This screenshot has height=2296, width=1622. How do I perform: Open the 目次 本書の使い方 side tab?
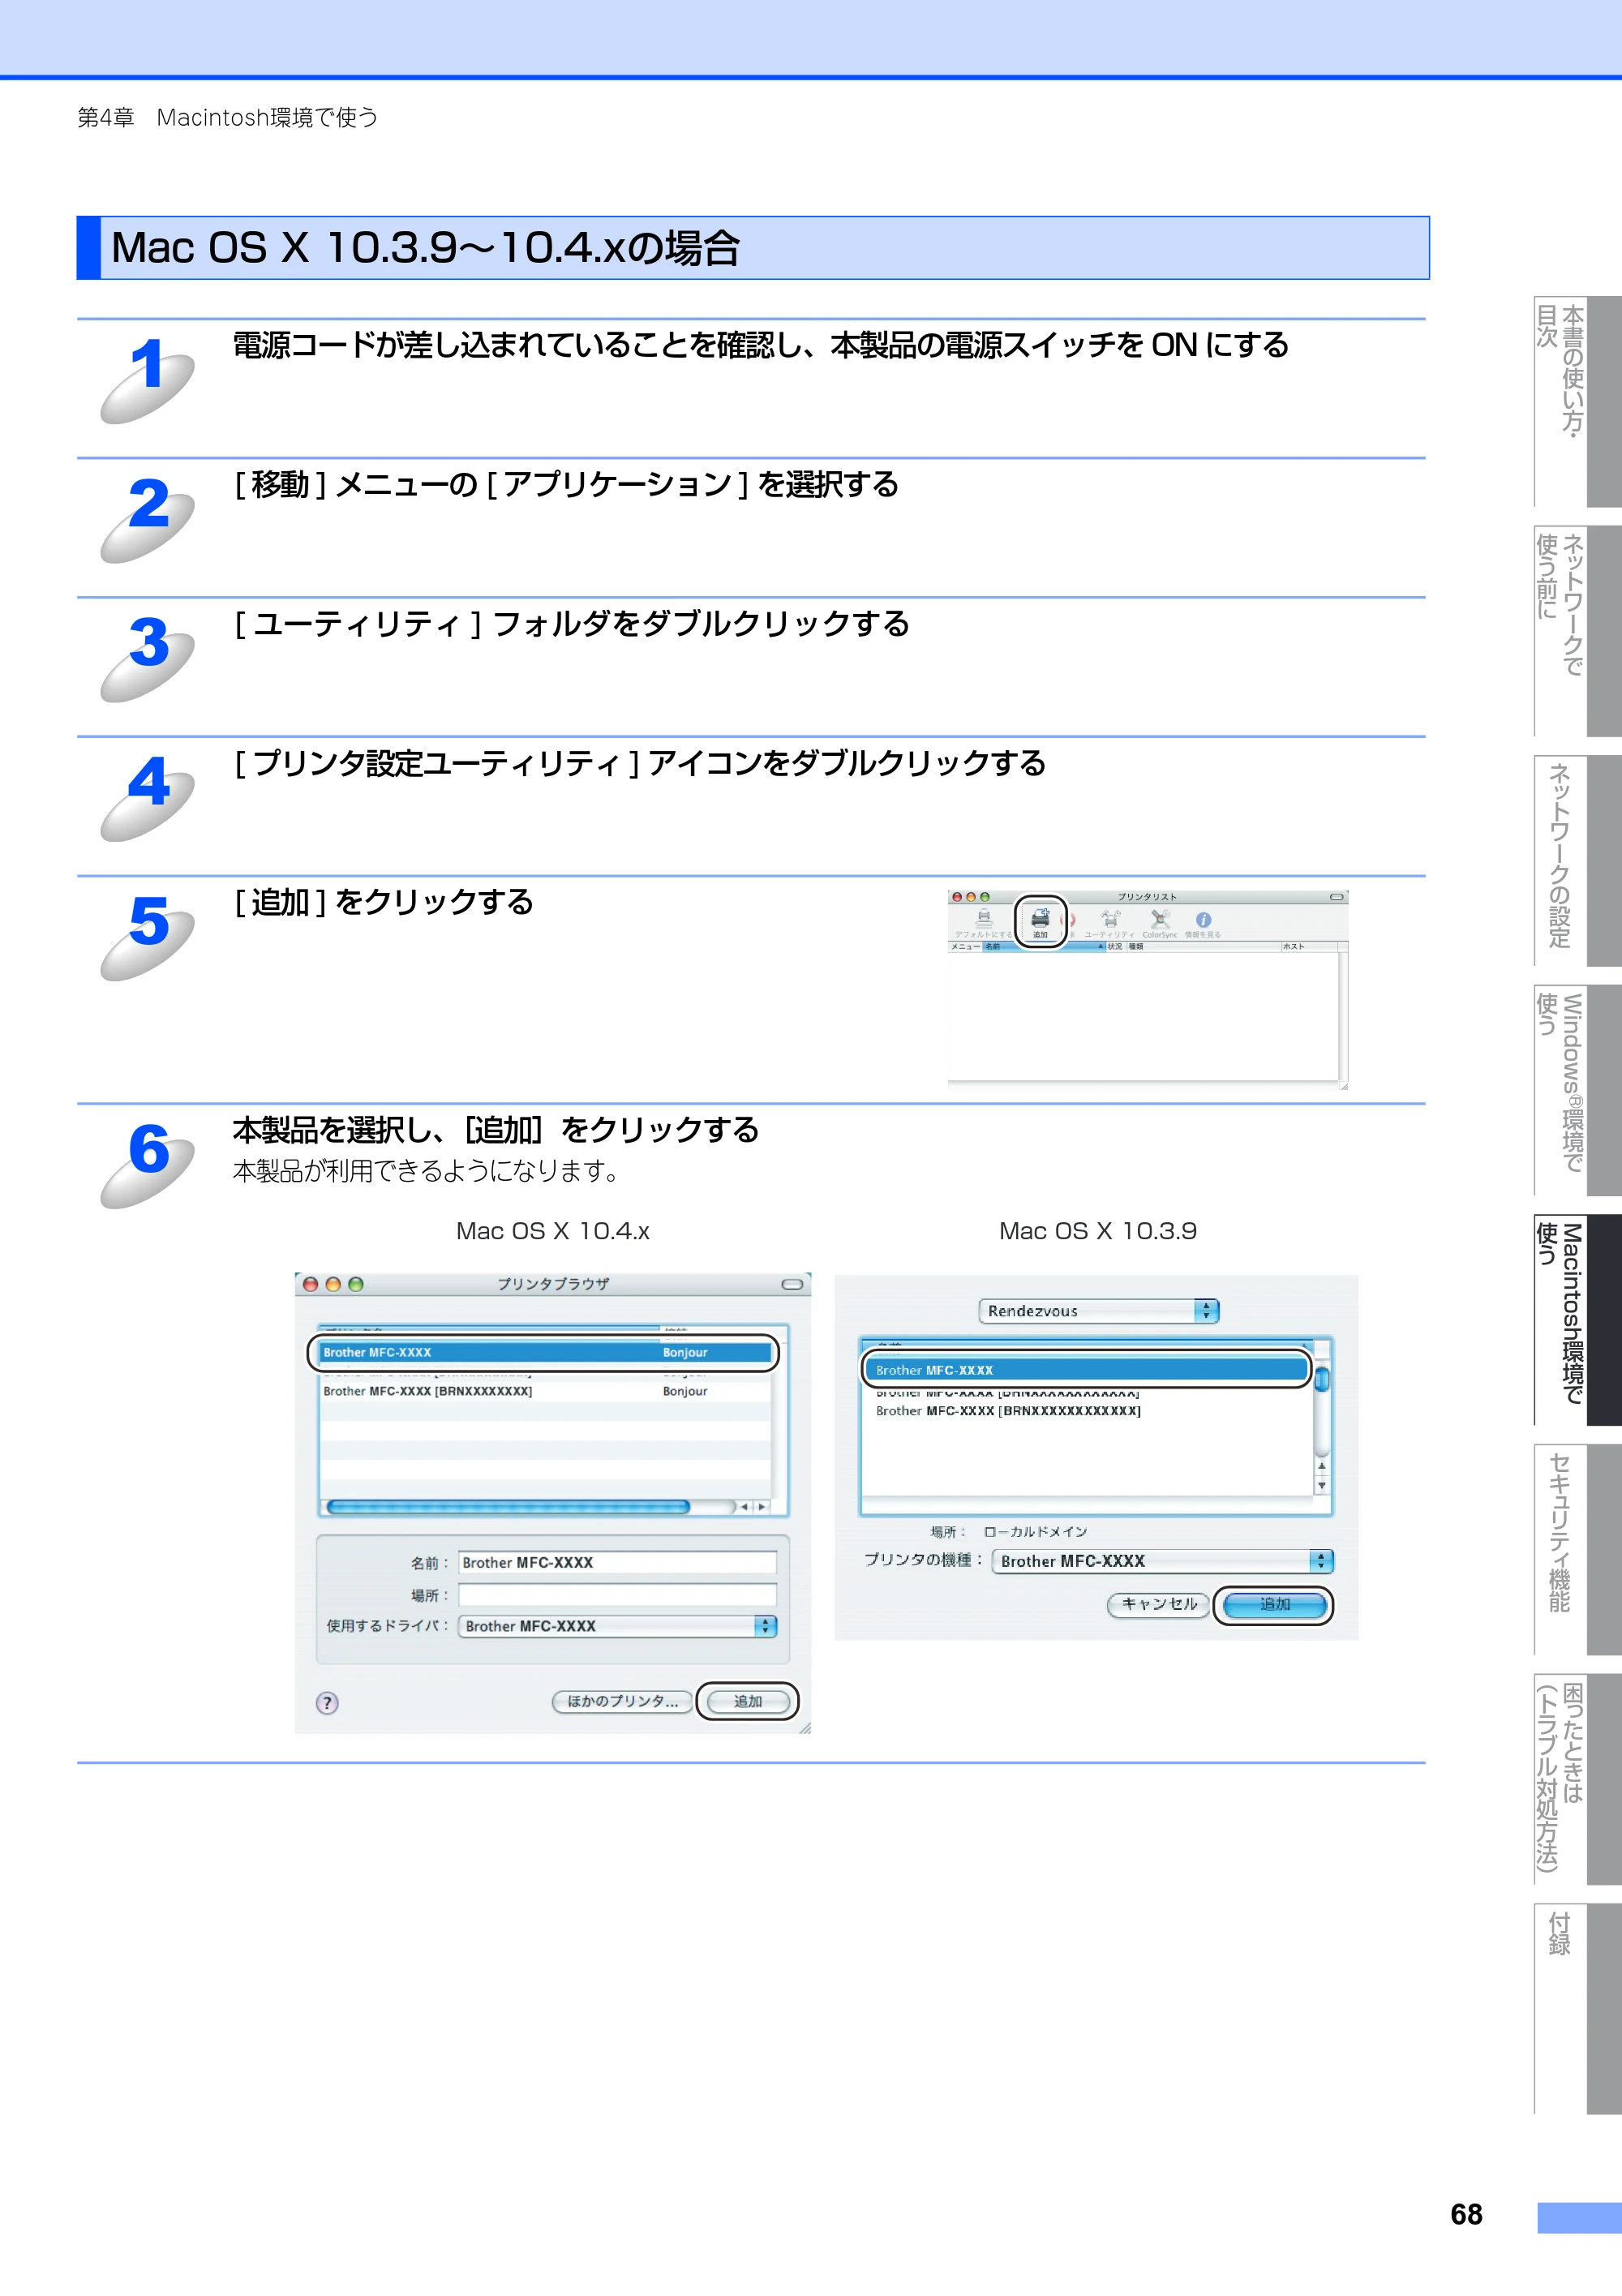(x=1577, y=402)
